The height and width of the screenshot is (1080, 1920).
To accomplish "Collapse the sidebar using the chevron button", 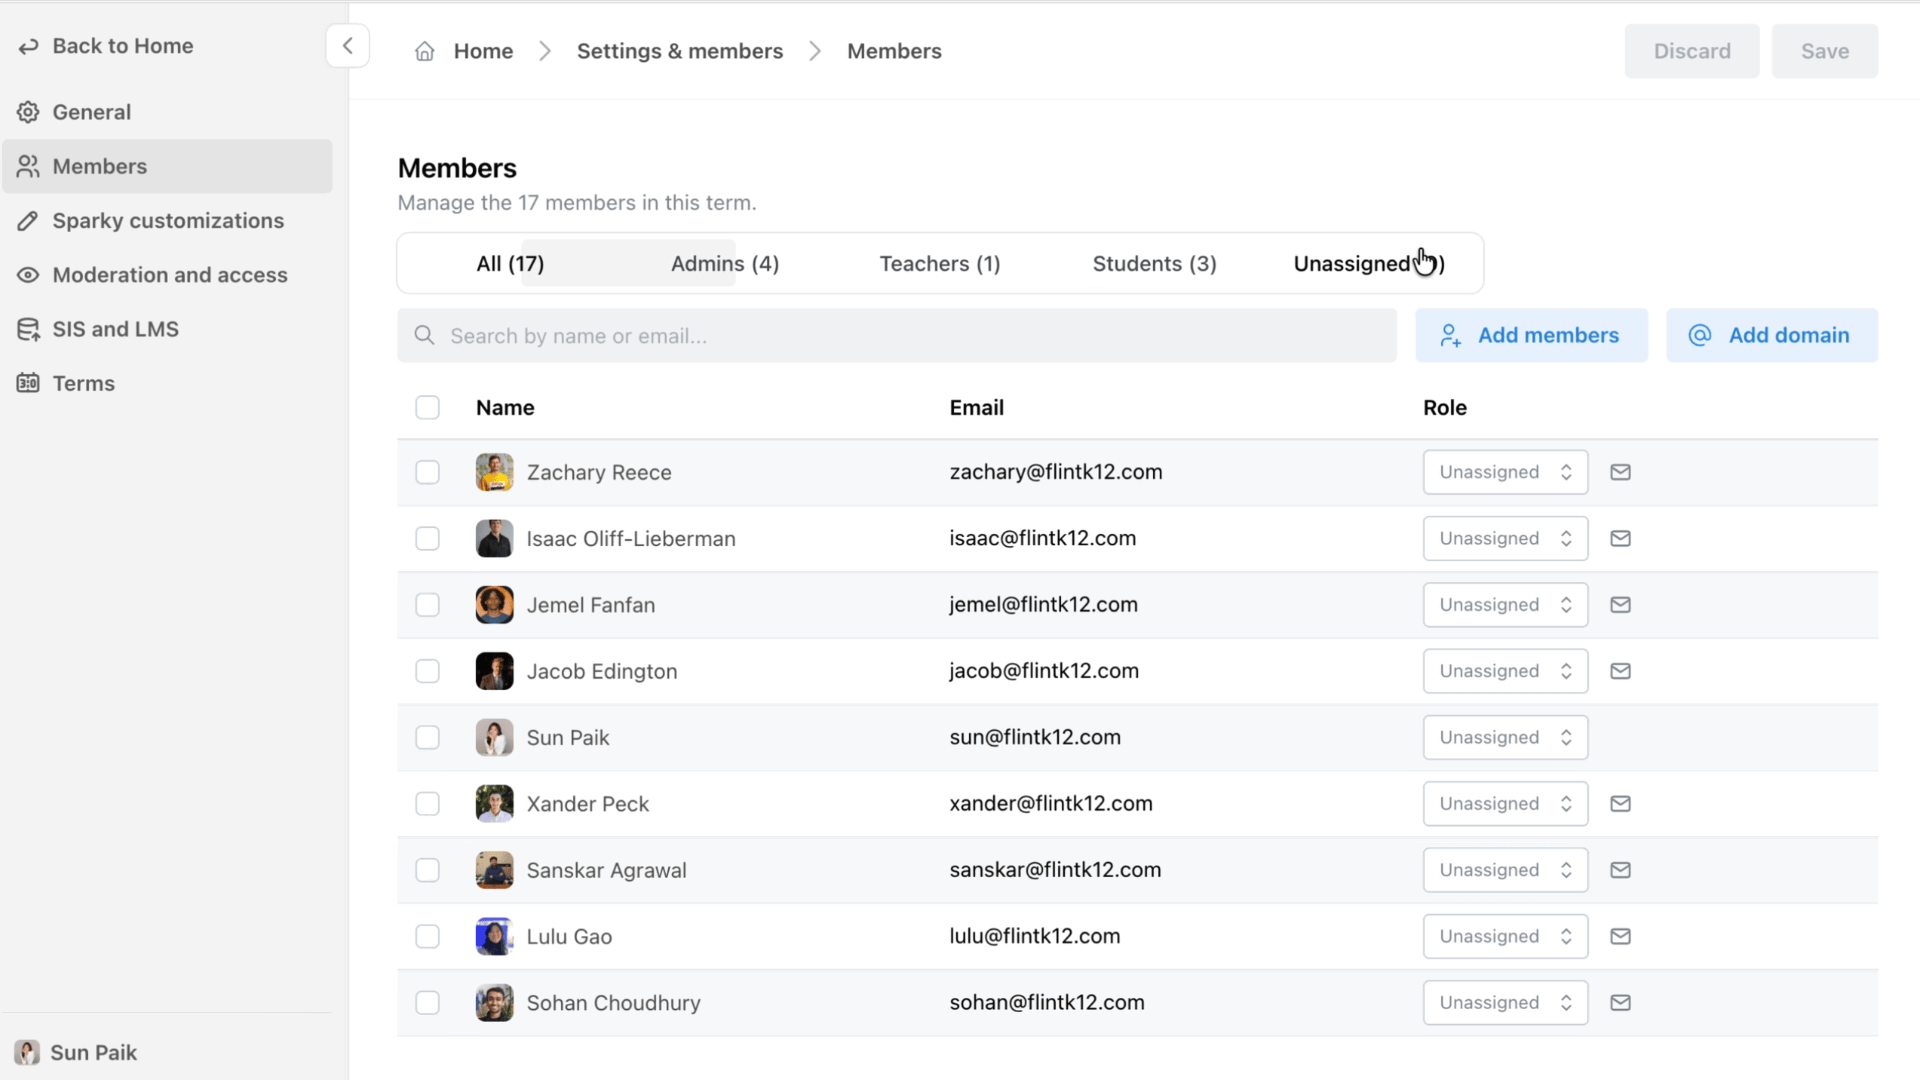I will 347,45.
